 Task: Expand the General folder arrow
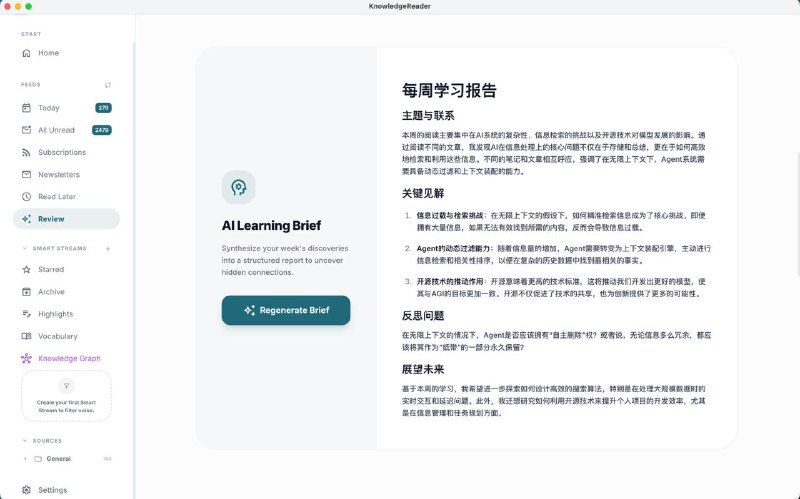tap(25, 459)
